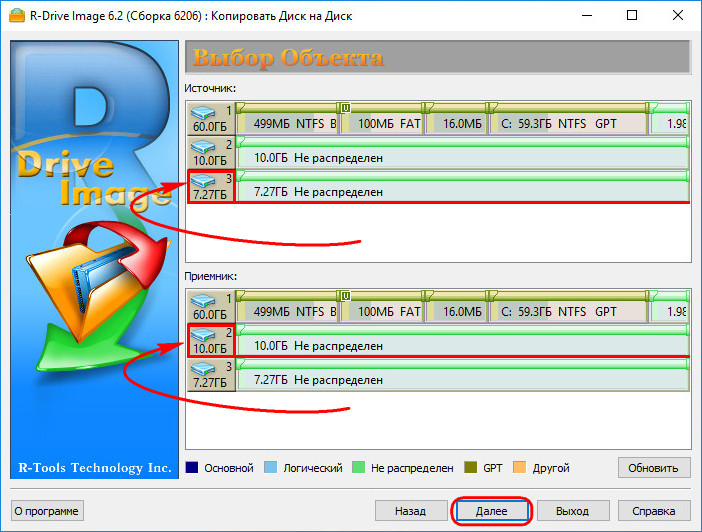
Task: Open the О программе dialog
Action: 48,510
